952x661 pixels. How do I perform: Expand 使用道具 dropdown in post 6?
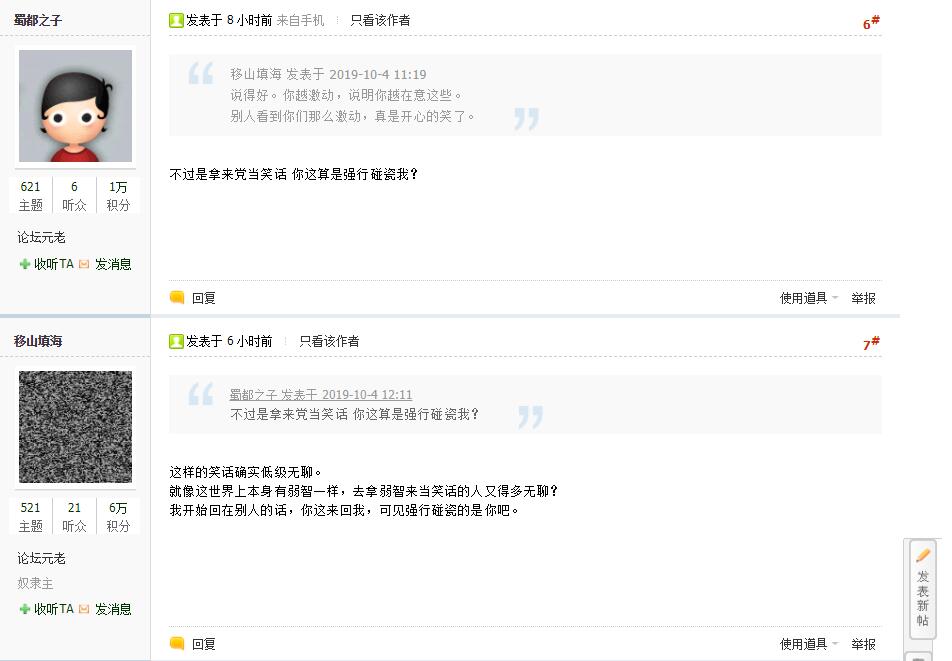[808, 298]
